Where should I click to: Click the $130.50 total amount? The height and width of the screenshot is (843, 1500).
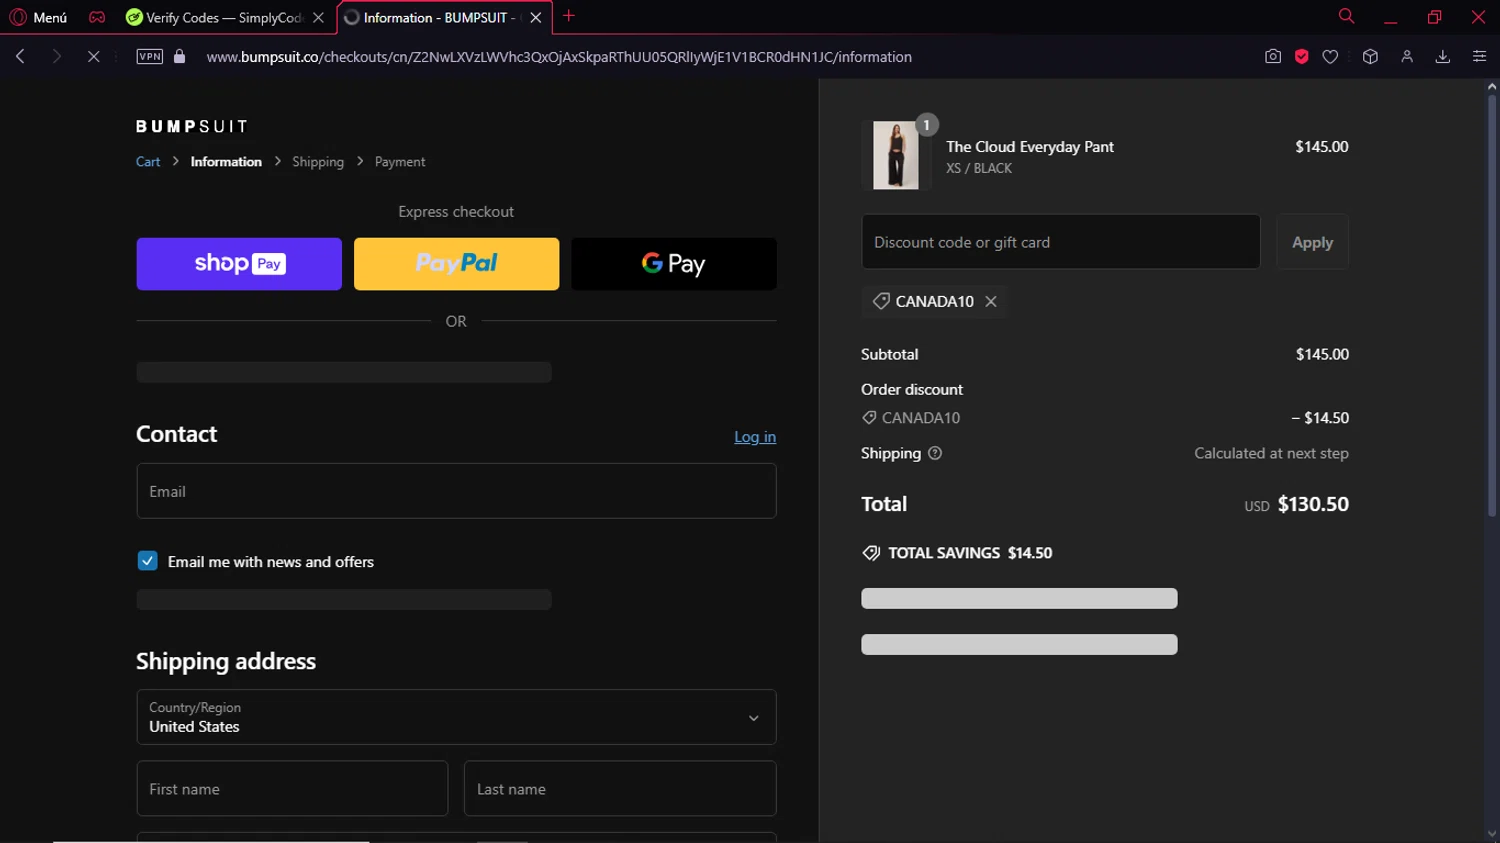(x=1313, y=504)
